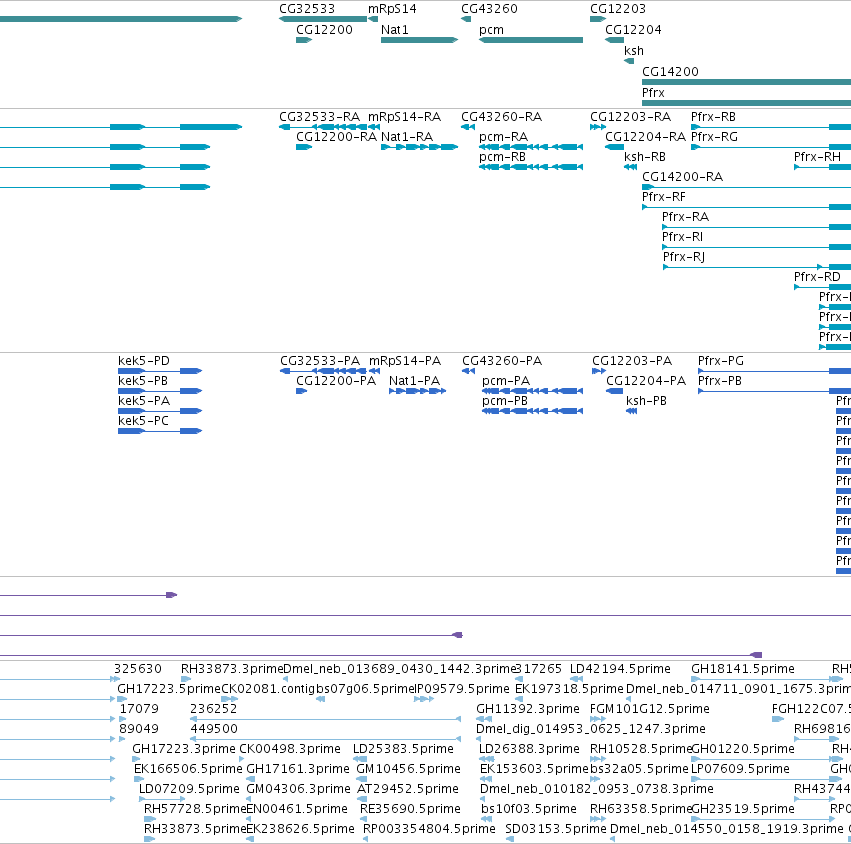Select EST FGM101G12.5prime

click(650, 709)
